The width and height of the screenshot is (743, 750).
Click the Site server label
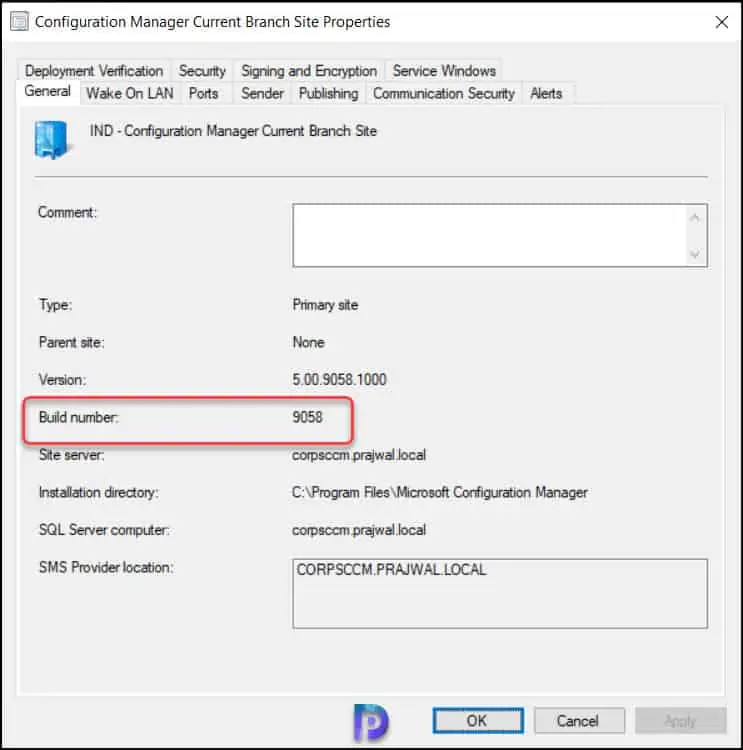click(71, 455)
